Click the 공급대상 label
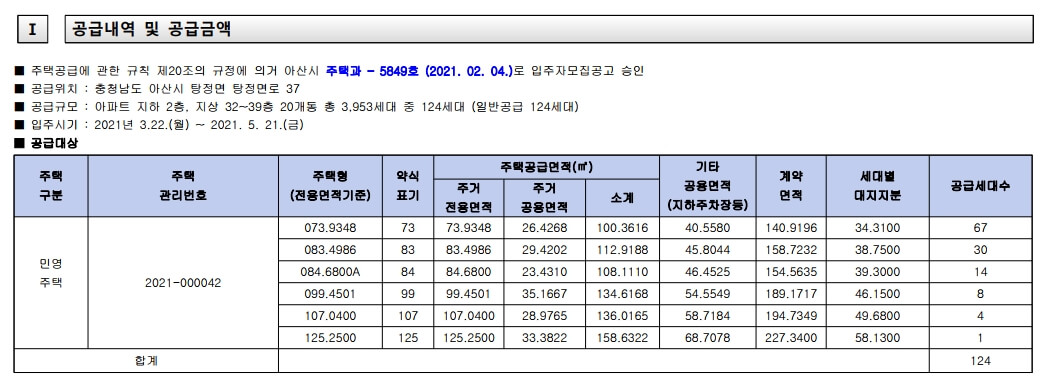The image size is (1051, 380). click(x=54, y=143)
